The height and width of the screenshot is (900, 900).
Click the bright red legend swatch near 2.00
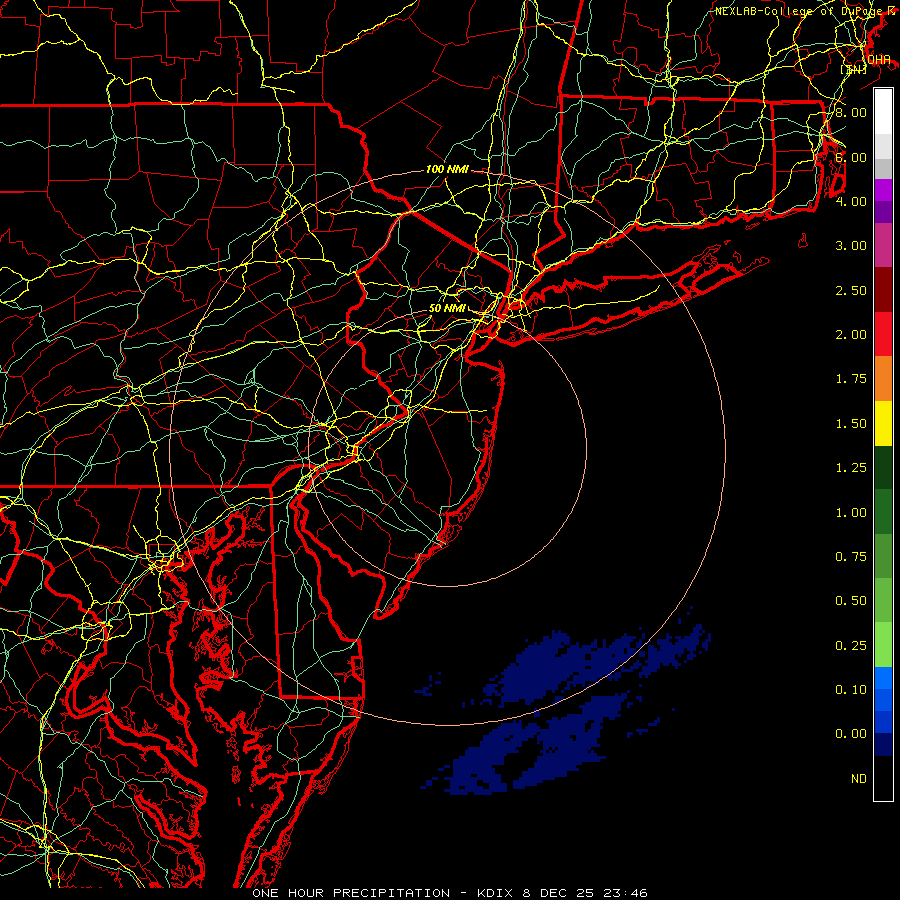[883, 334]
